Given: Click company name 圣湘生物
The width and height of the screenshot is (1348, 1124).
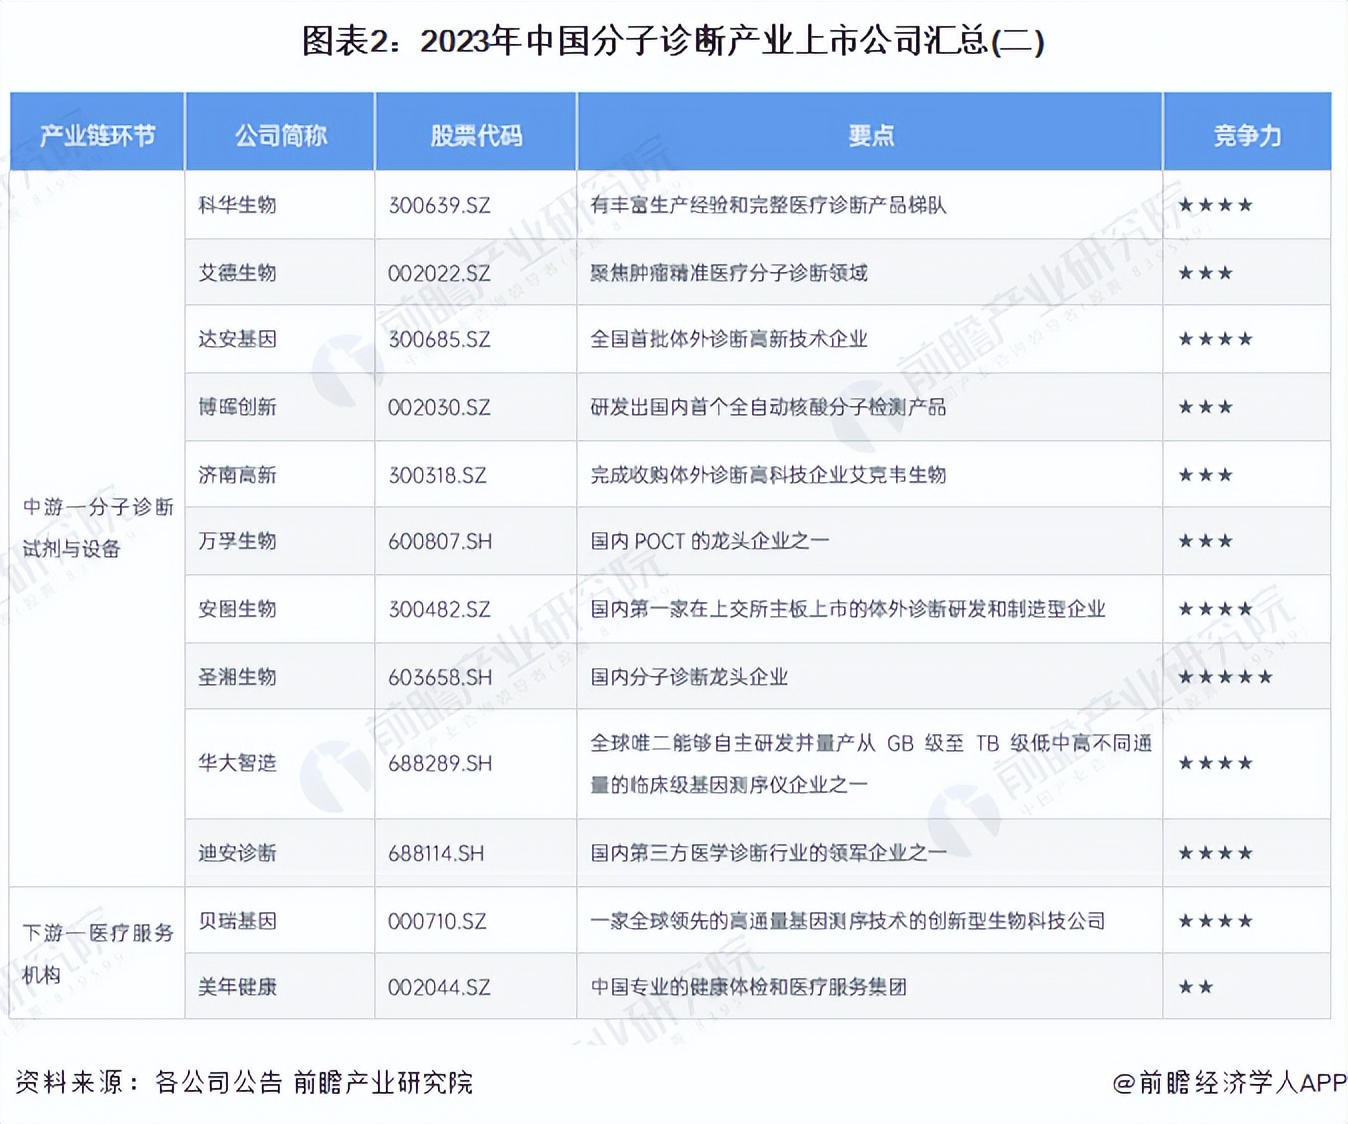Looking at the screenshot, I should click(x=237, y=677).
